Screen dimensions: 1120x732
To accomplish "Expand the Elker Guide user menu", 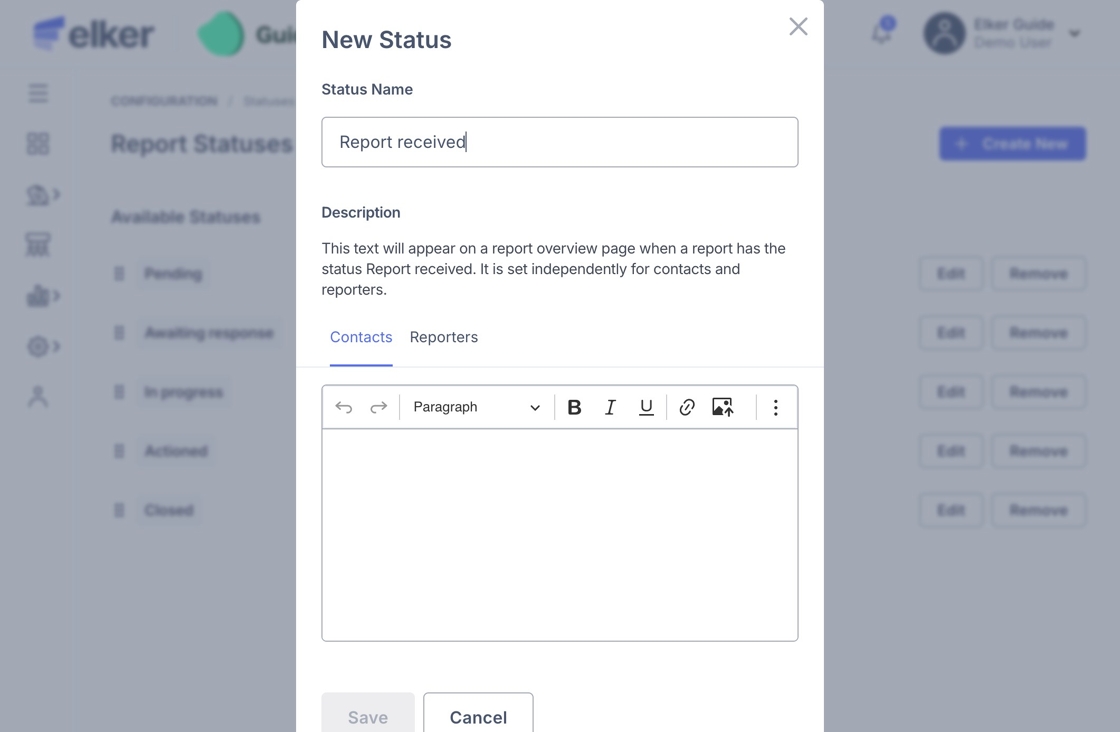I will (x=1074, y=33).
